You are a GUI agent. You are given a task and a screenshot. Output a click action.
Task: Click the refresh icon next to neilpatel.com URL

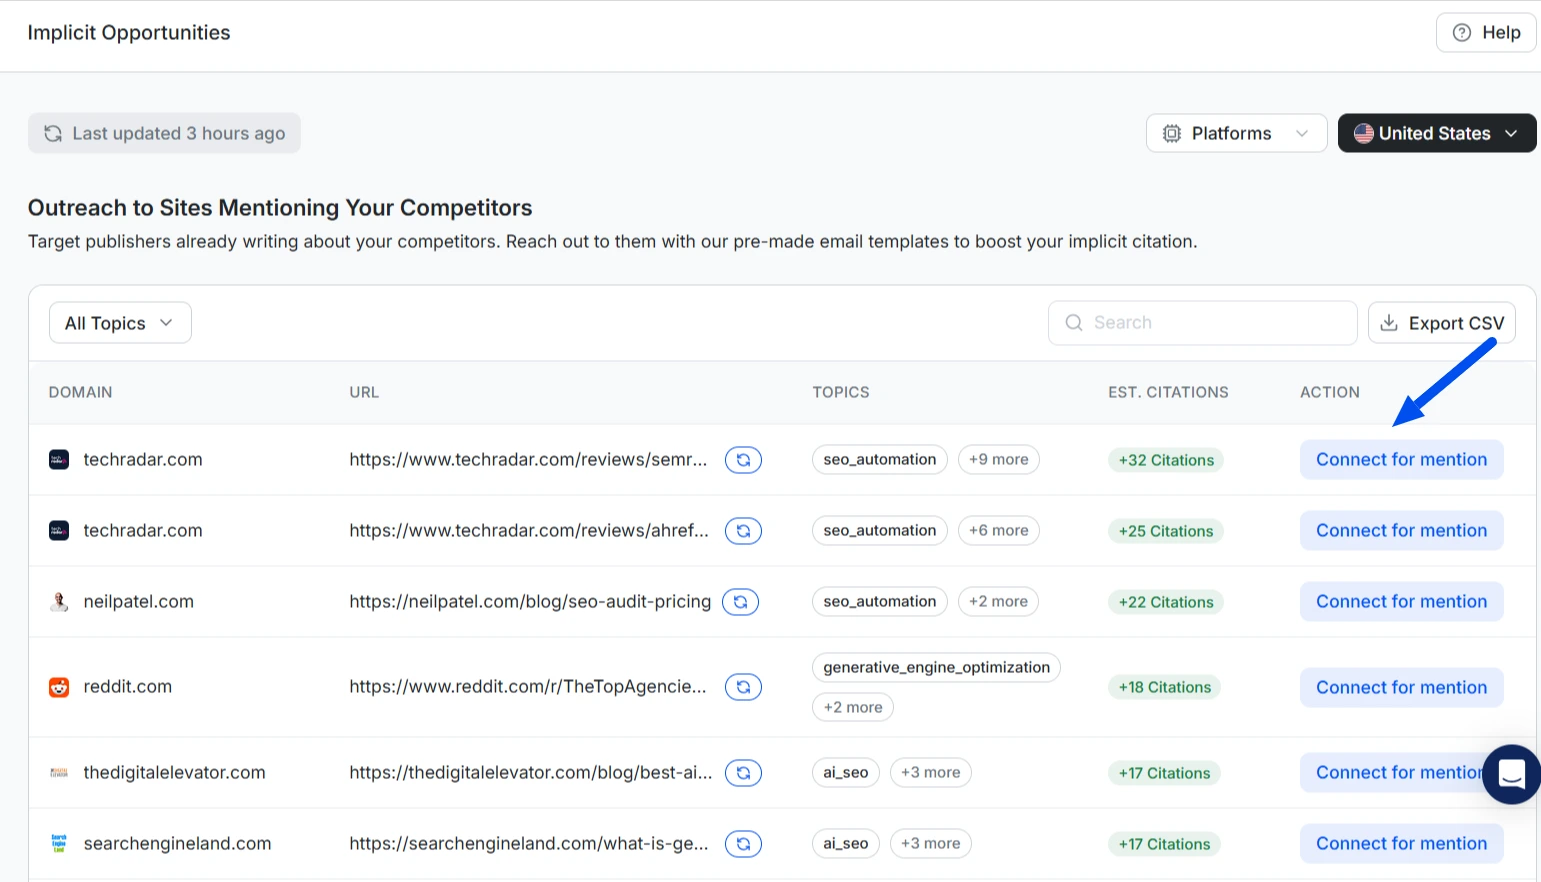[740, 602]
